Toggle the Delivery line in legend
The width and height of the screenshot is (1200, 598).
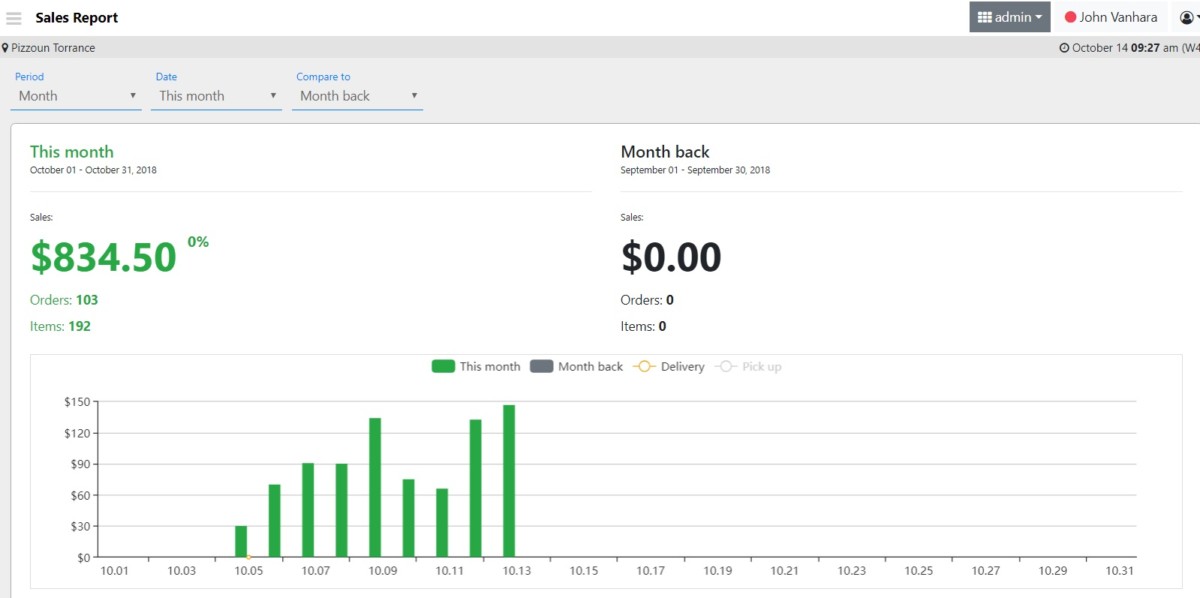point(669,367)
